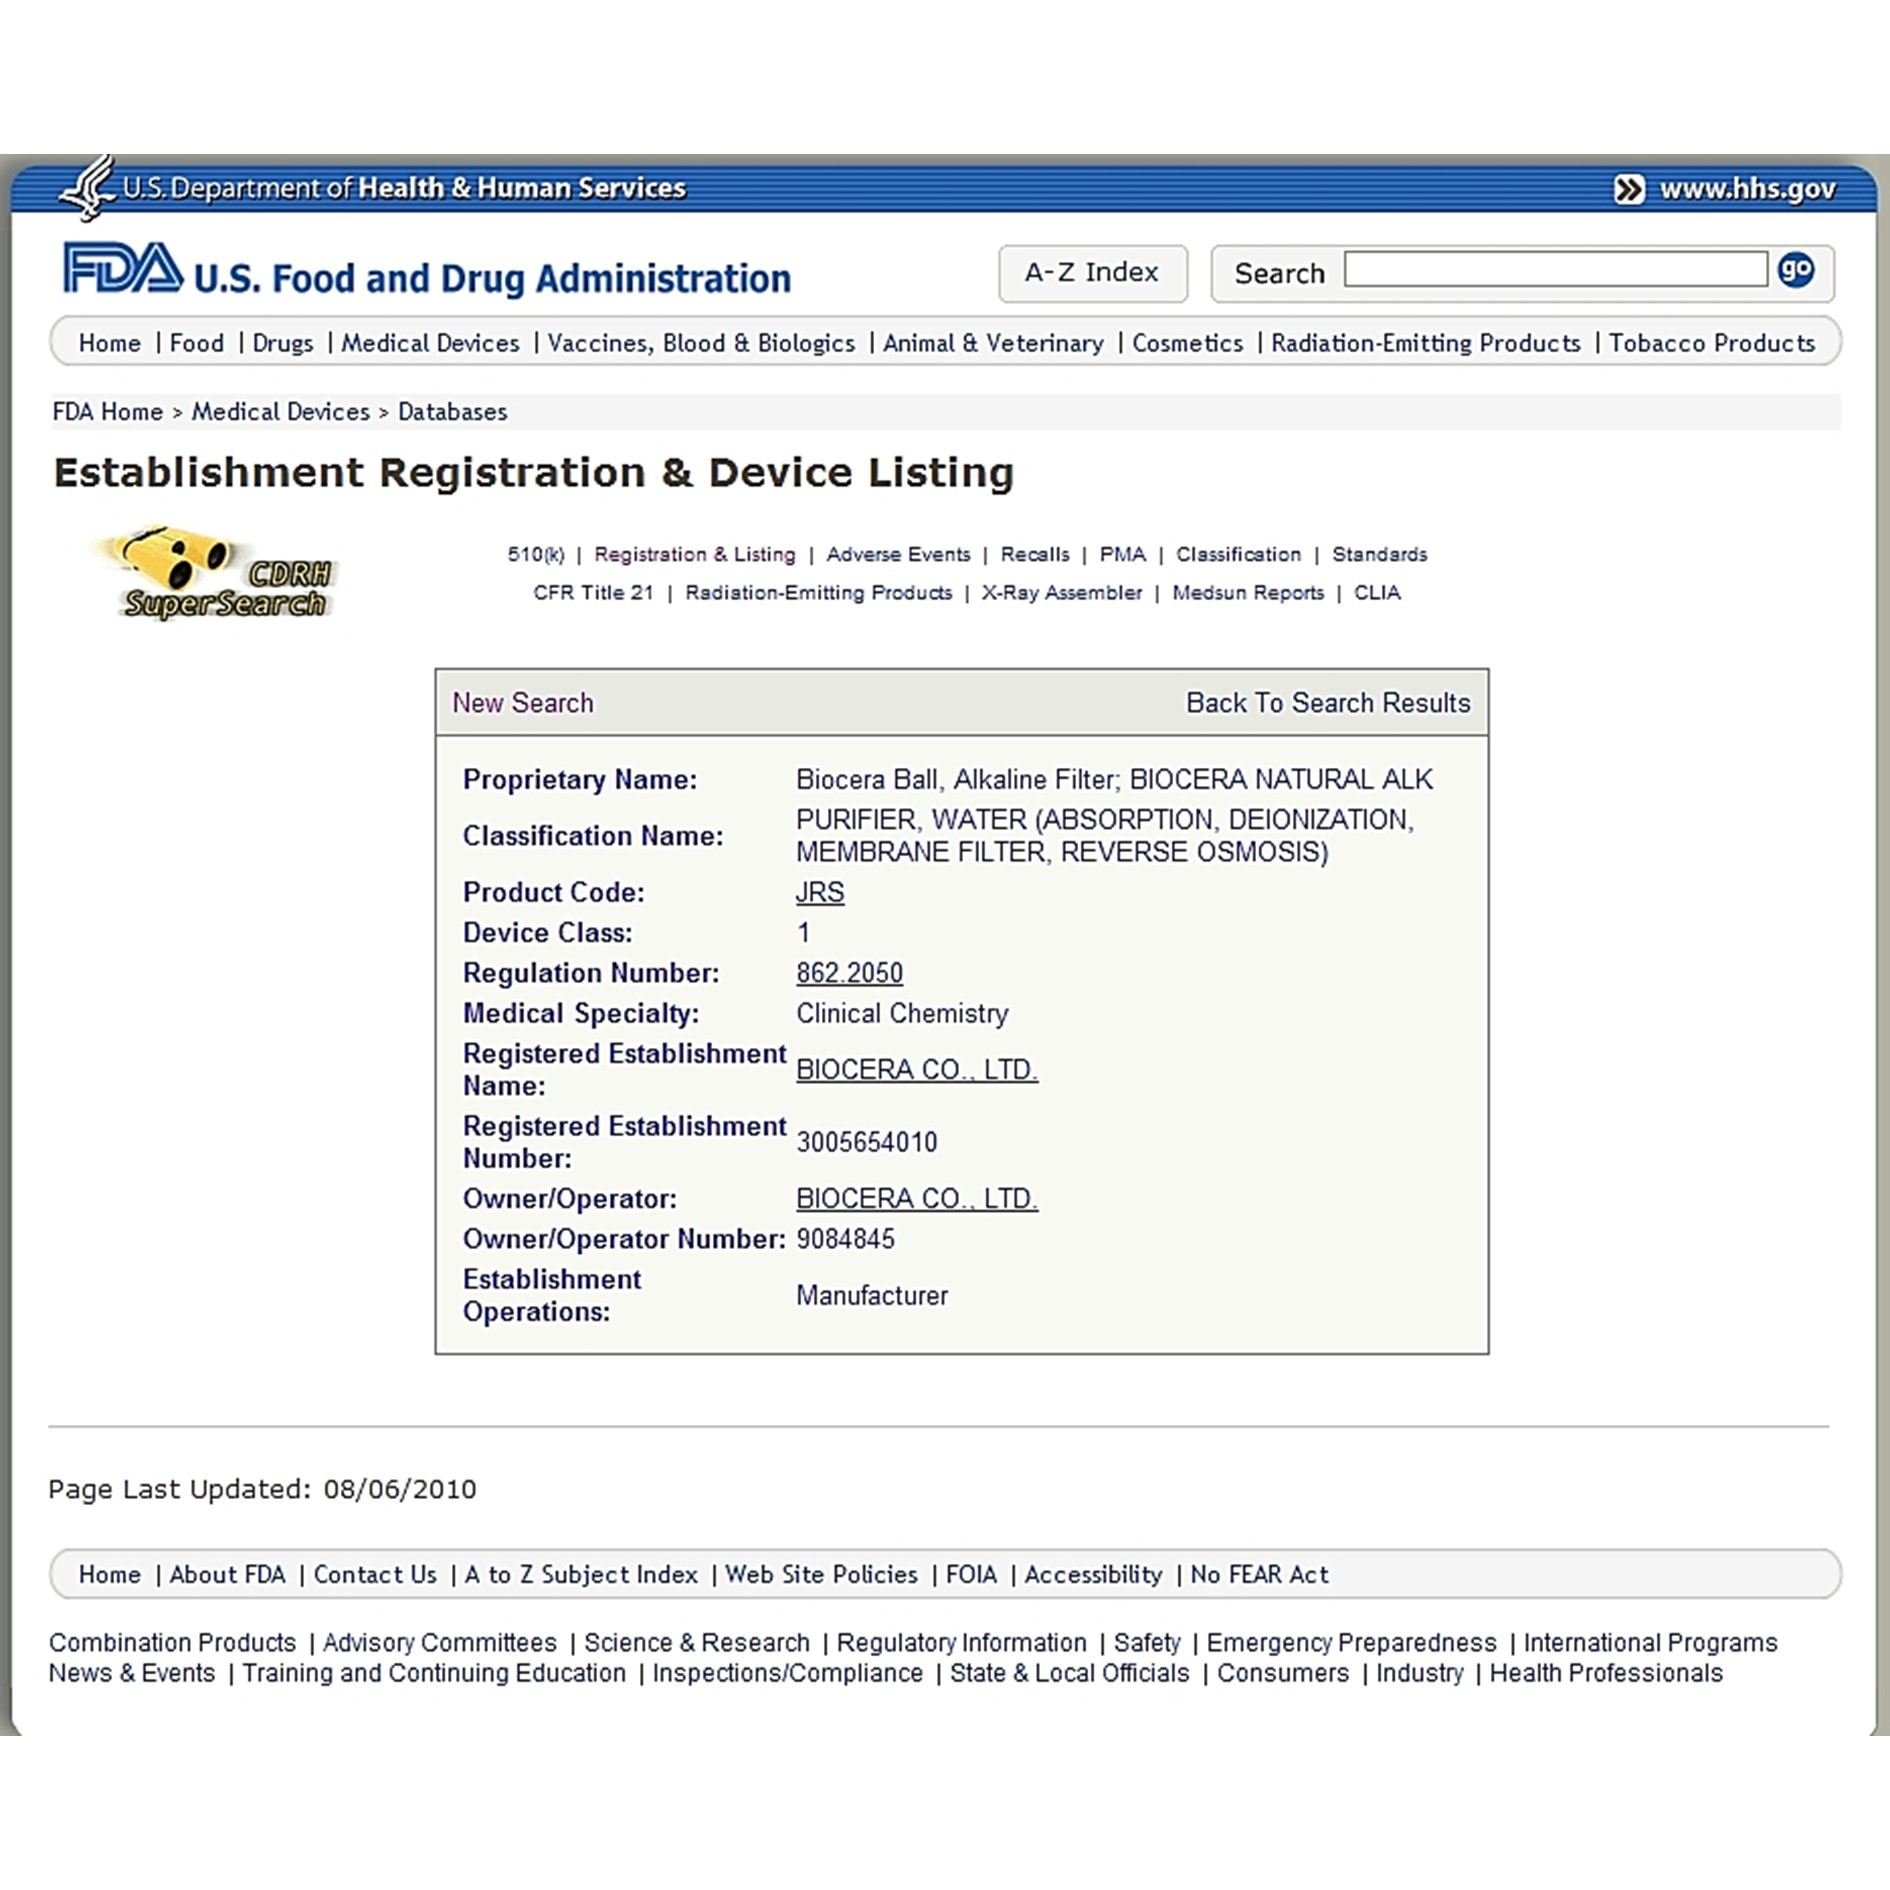1890x1890 pixels.
Task: Start a New Search
Action: pos(522,703)
